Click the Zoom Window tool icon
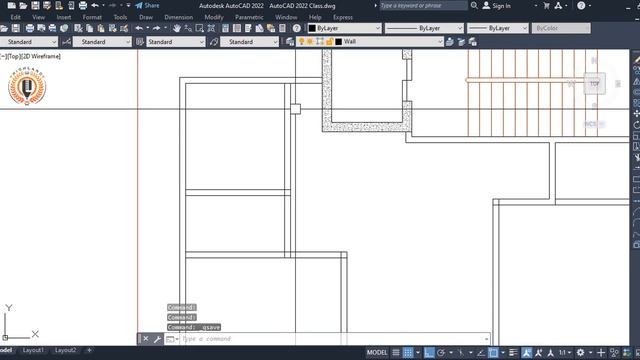The width and height of the screenshot is (640, 360). pos(199,28)
